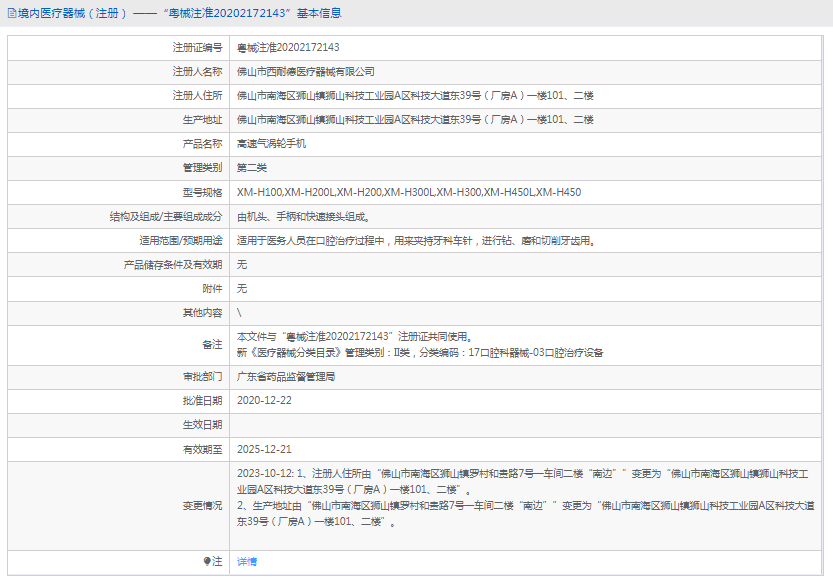Select expiry date 2025-12-21
Viewport: 833px width, 579px height.
[264, 449]
